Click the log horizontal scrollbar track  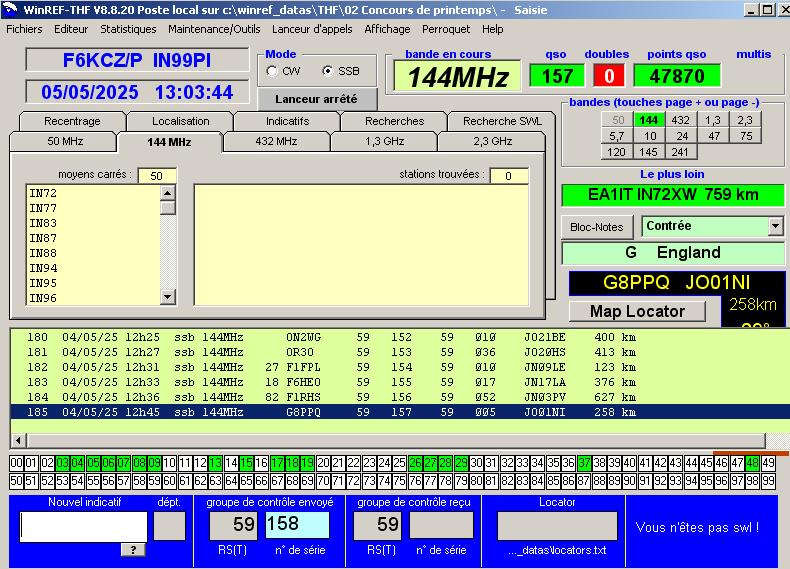click(x=397, y=441)
